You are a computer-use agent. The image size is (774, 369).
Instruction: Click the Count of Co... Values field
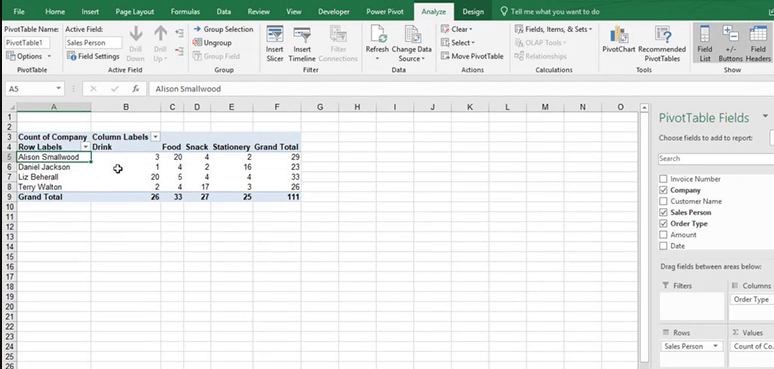(x=752, y=346)
